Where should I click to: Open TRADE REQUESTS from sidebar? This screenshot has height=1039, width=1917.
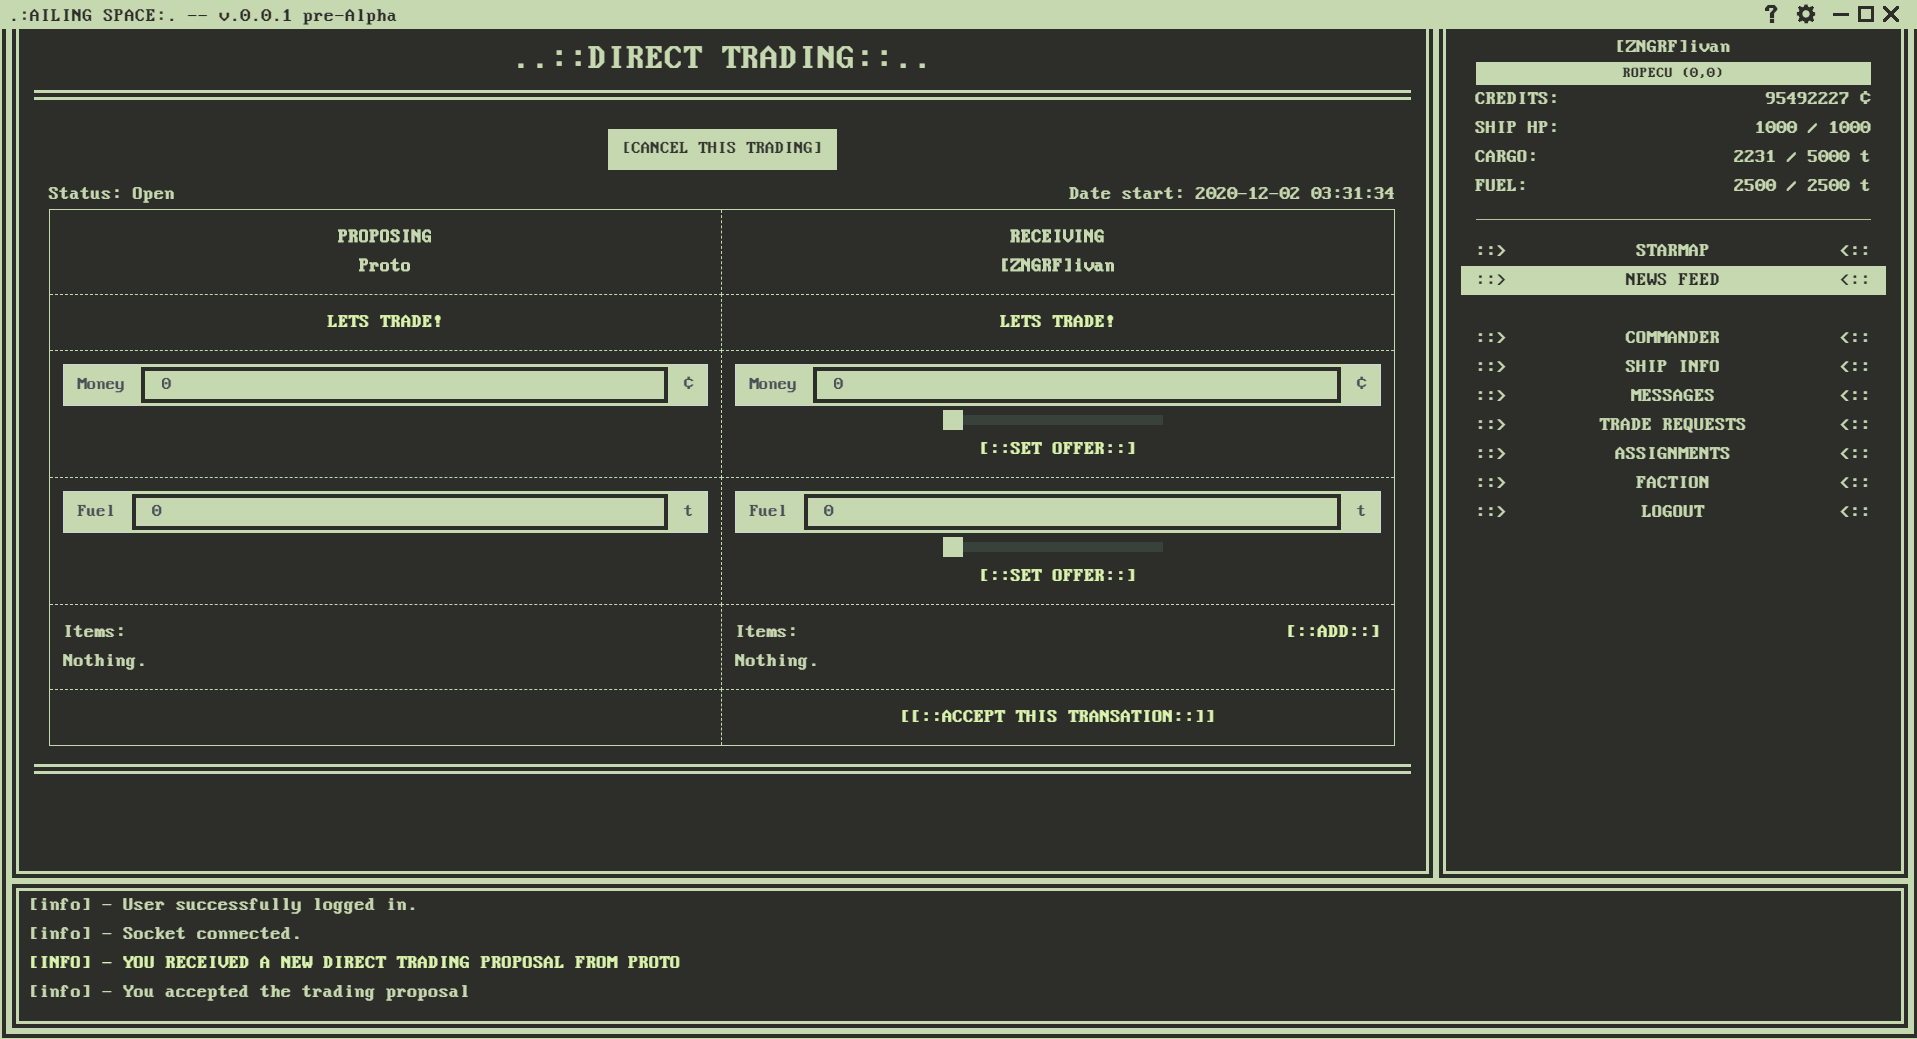click(1671, 423)
